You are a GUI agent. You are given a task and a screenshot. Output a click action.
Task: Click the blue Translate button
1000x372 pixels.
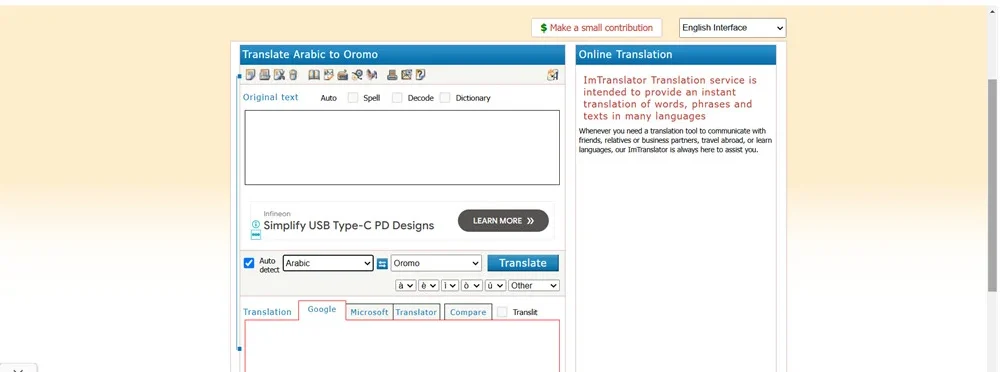(523, 263)
